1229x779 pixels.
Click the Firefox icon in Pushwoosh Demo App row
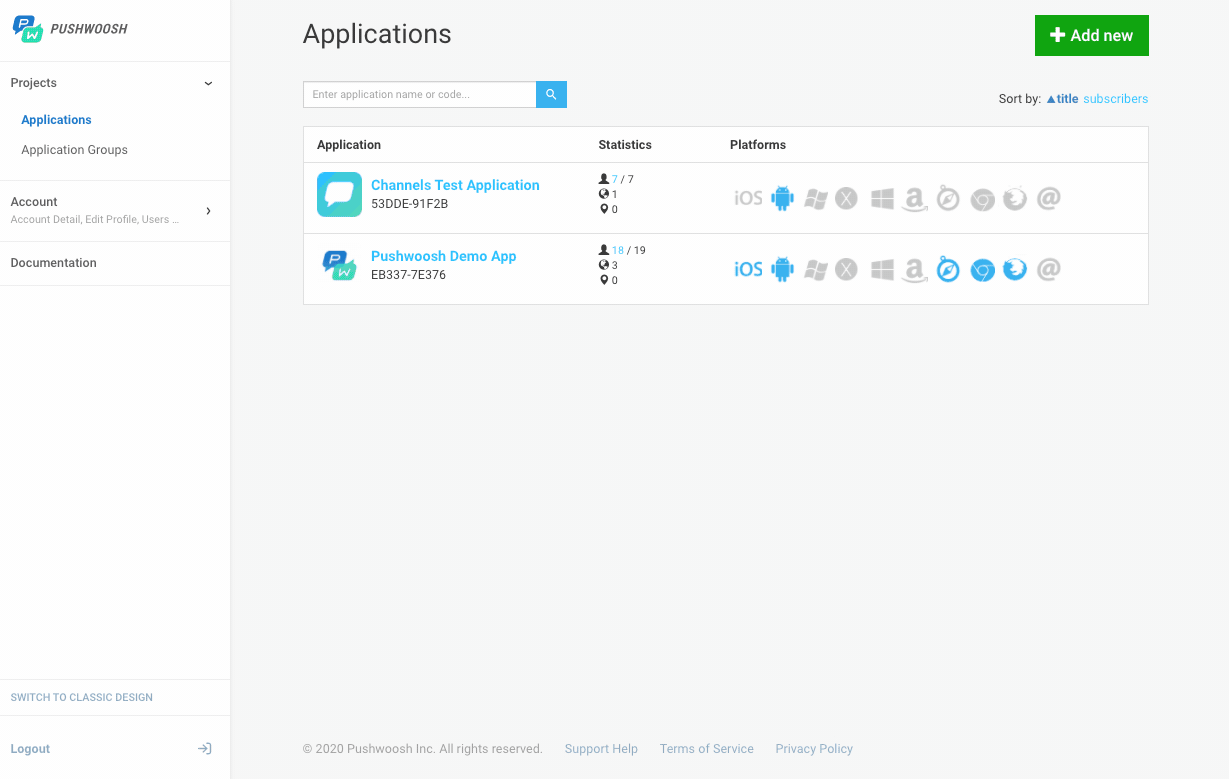tap(1015, 269)
